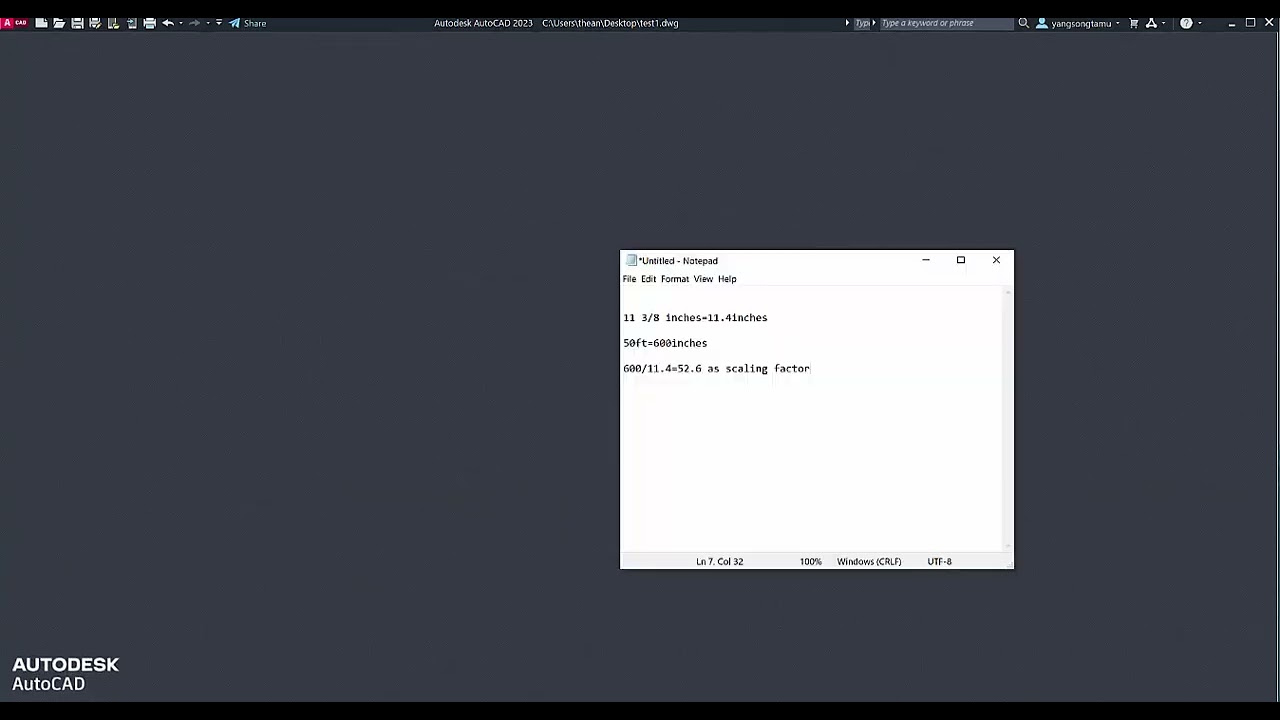Click the Plot printer icon

(149, 23)
